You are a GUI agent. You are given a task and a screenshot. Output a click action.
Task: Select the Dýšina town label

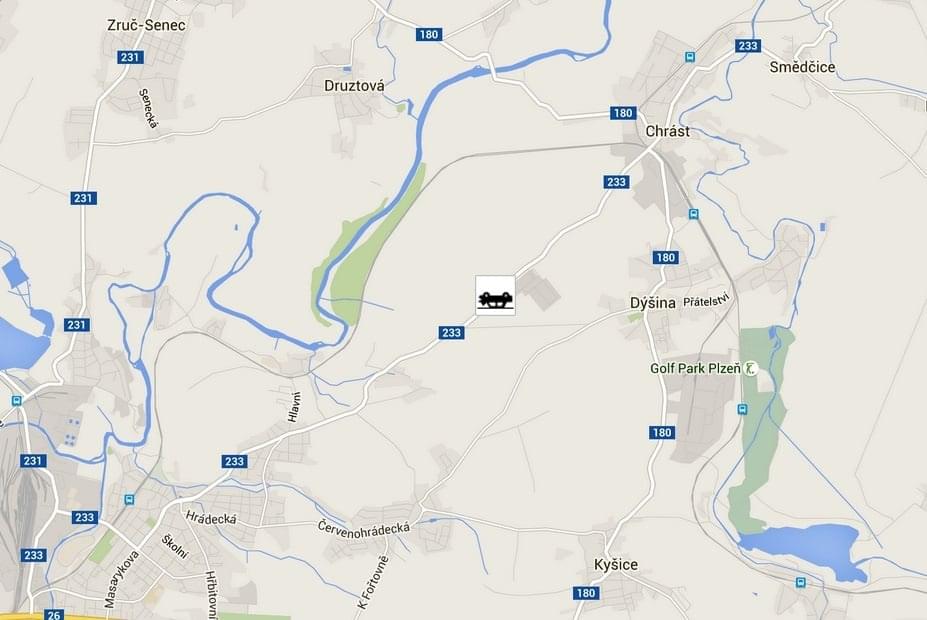tap(653, 303)
